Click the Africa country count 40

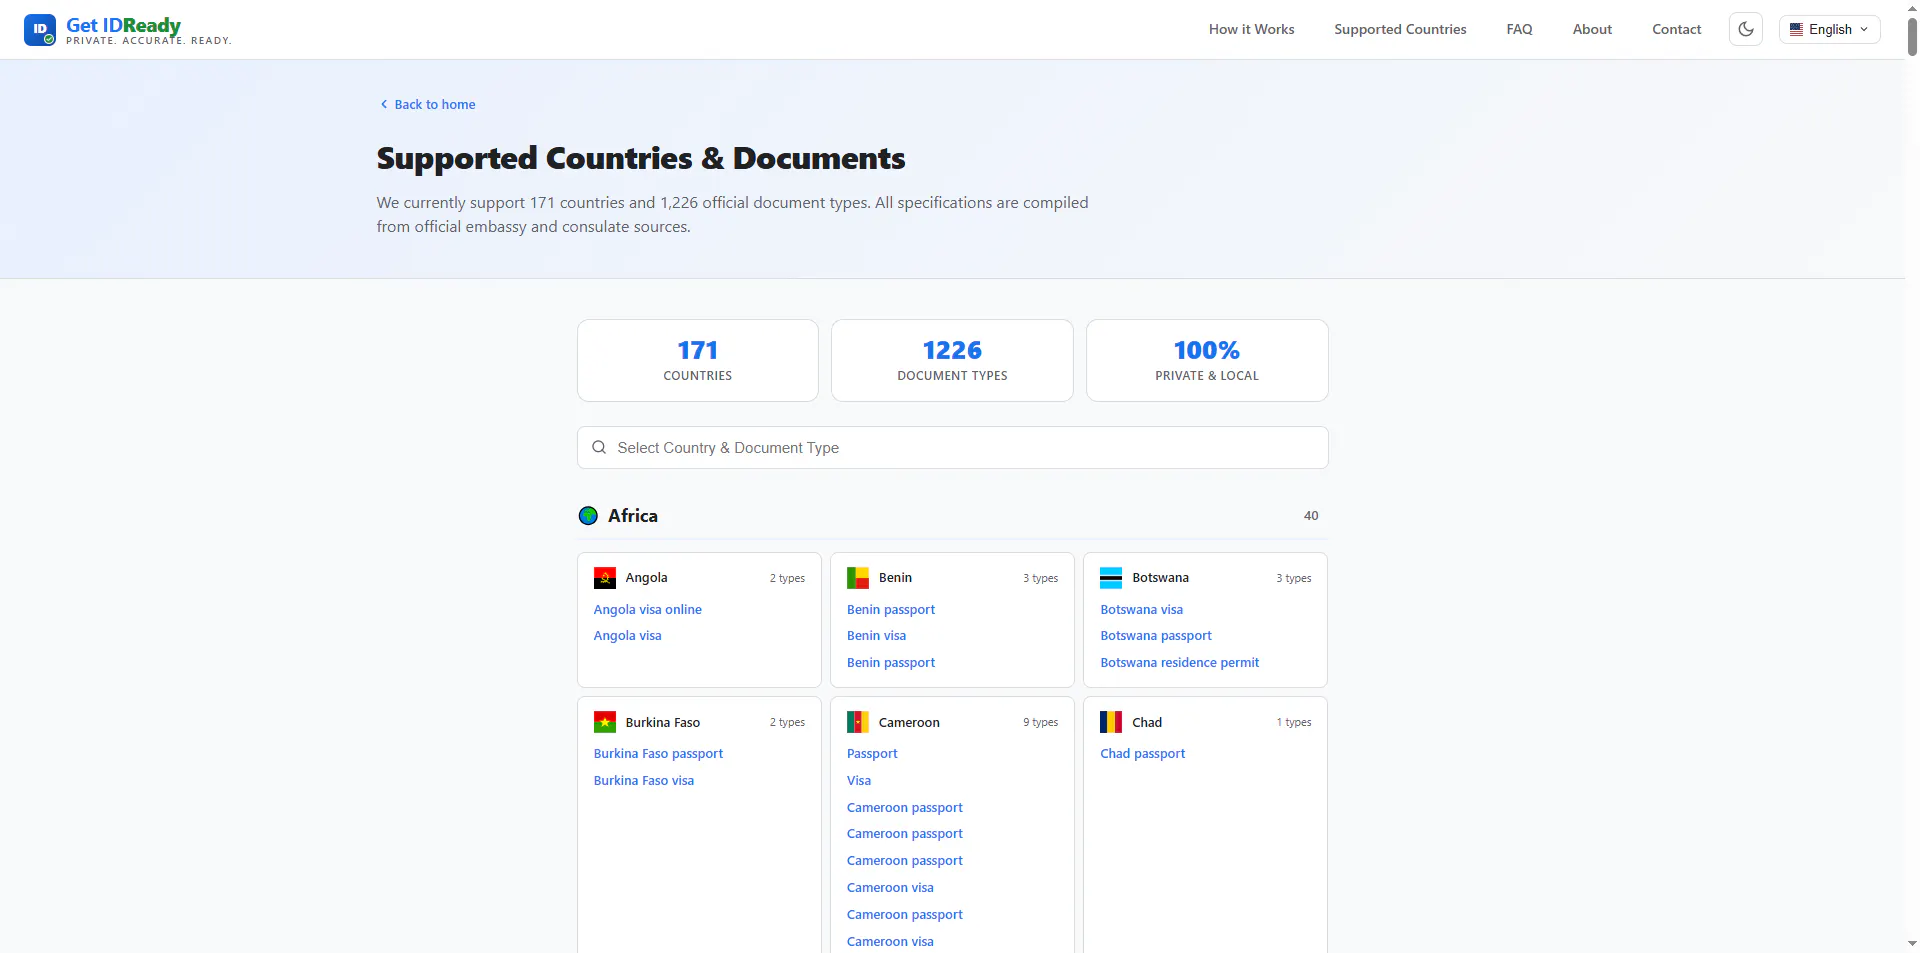[1311, 516]
